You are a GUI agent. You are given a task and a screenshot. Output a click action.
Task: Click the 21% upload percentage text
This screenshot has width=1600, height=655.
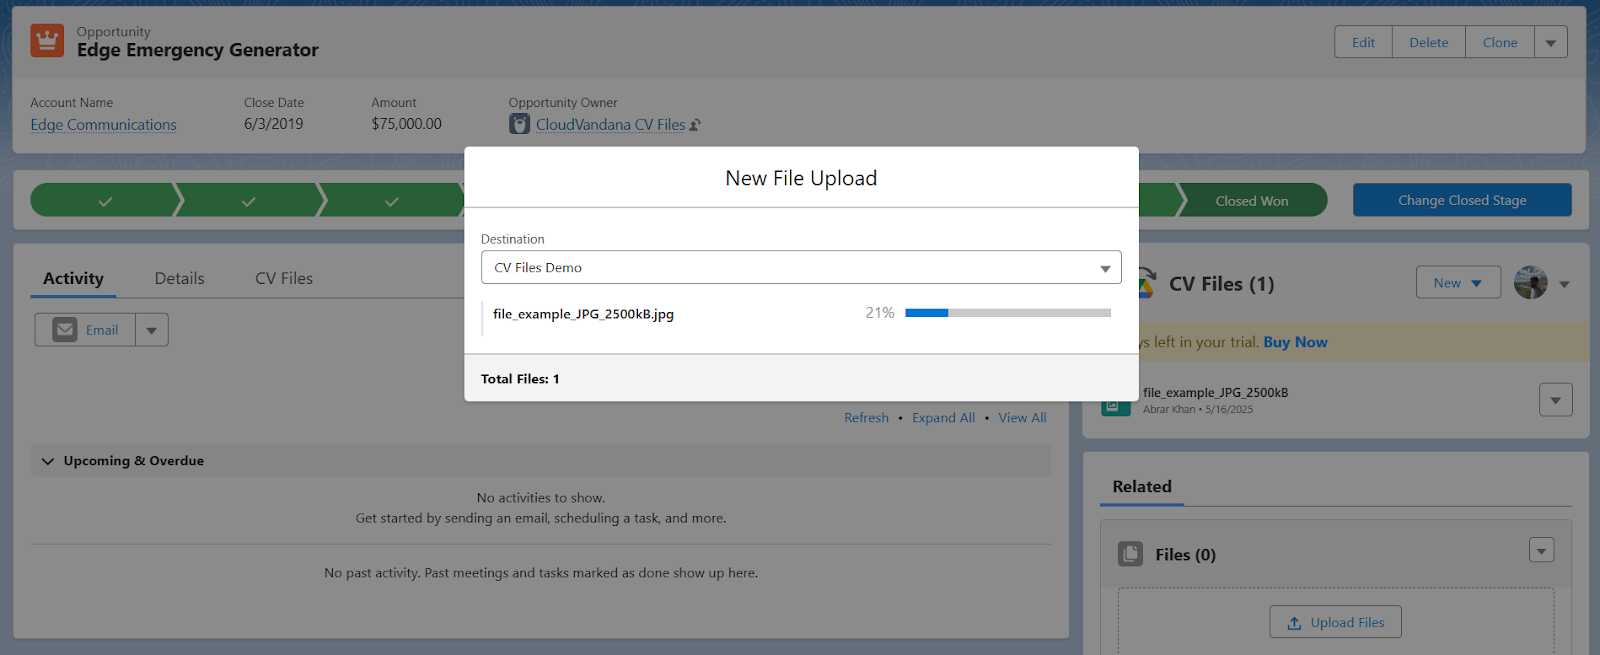880,313
